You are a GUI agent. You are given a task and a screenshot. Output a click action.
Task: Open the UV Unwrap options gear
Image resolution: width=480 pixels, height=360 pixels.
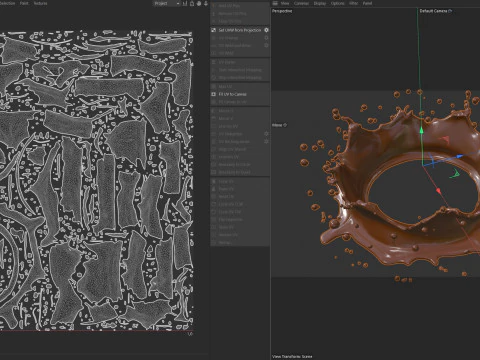coord(266,38)
